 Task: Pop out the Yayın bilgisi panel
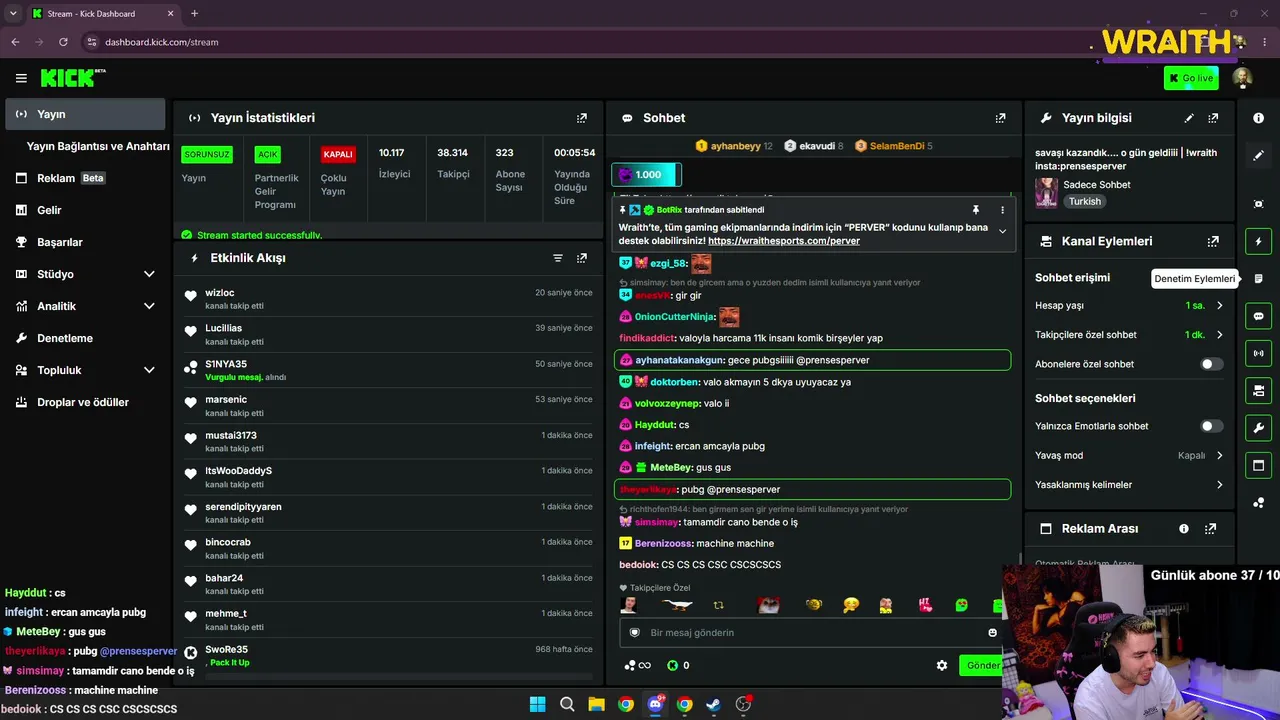pos(1213,118)
